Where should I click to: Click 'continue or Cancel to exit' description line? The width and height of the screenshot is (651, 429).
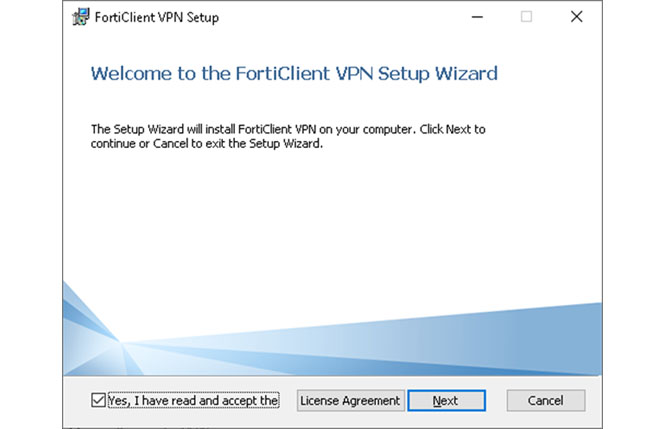207,143
